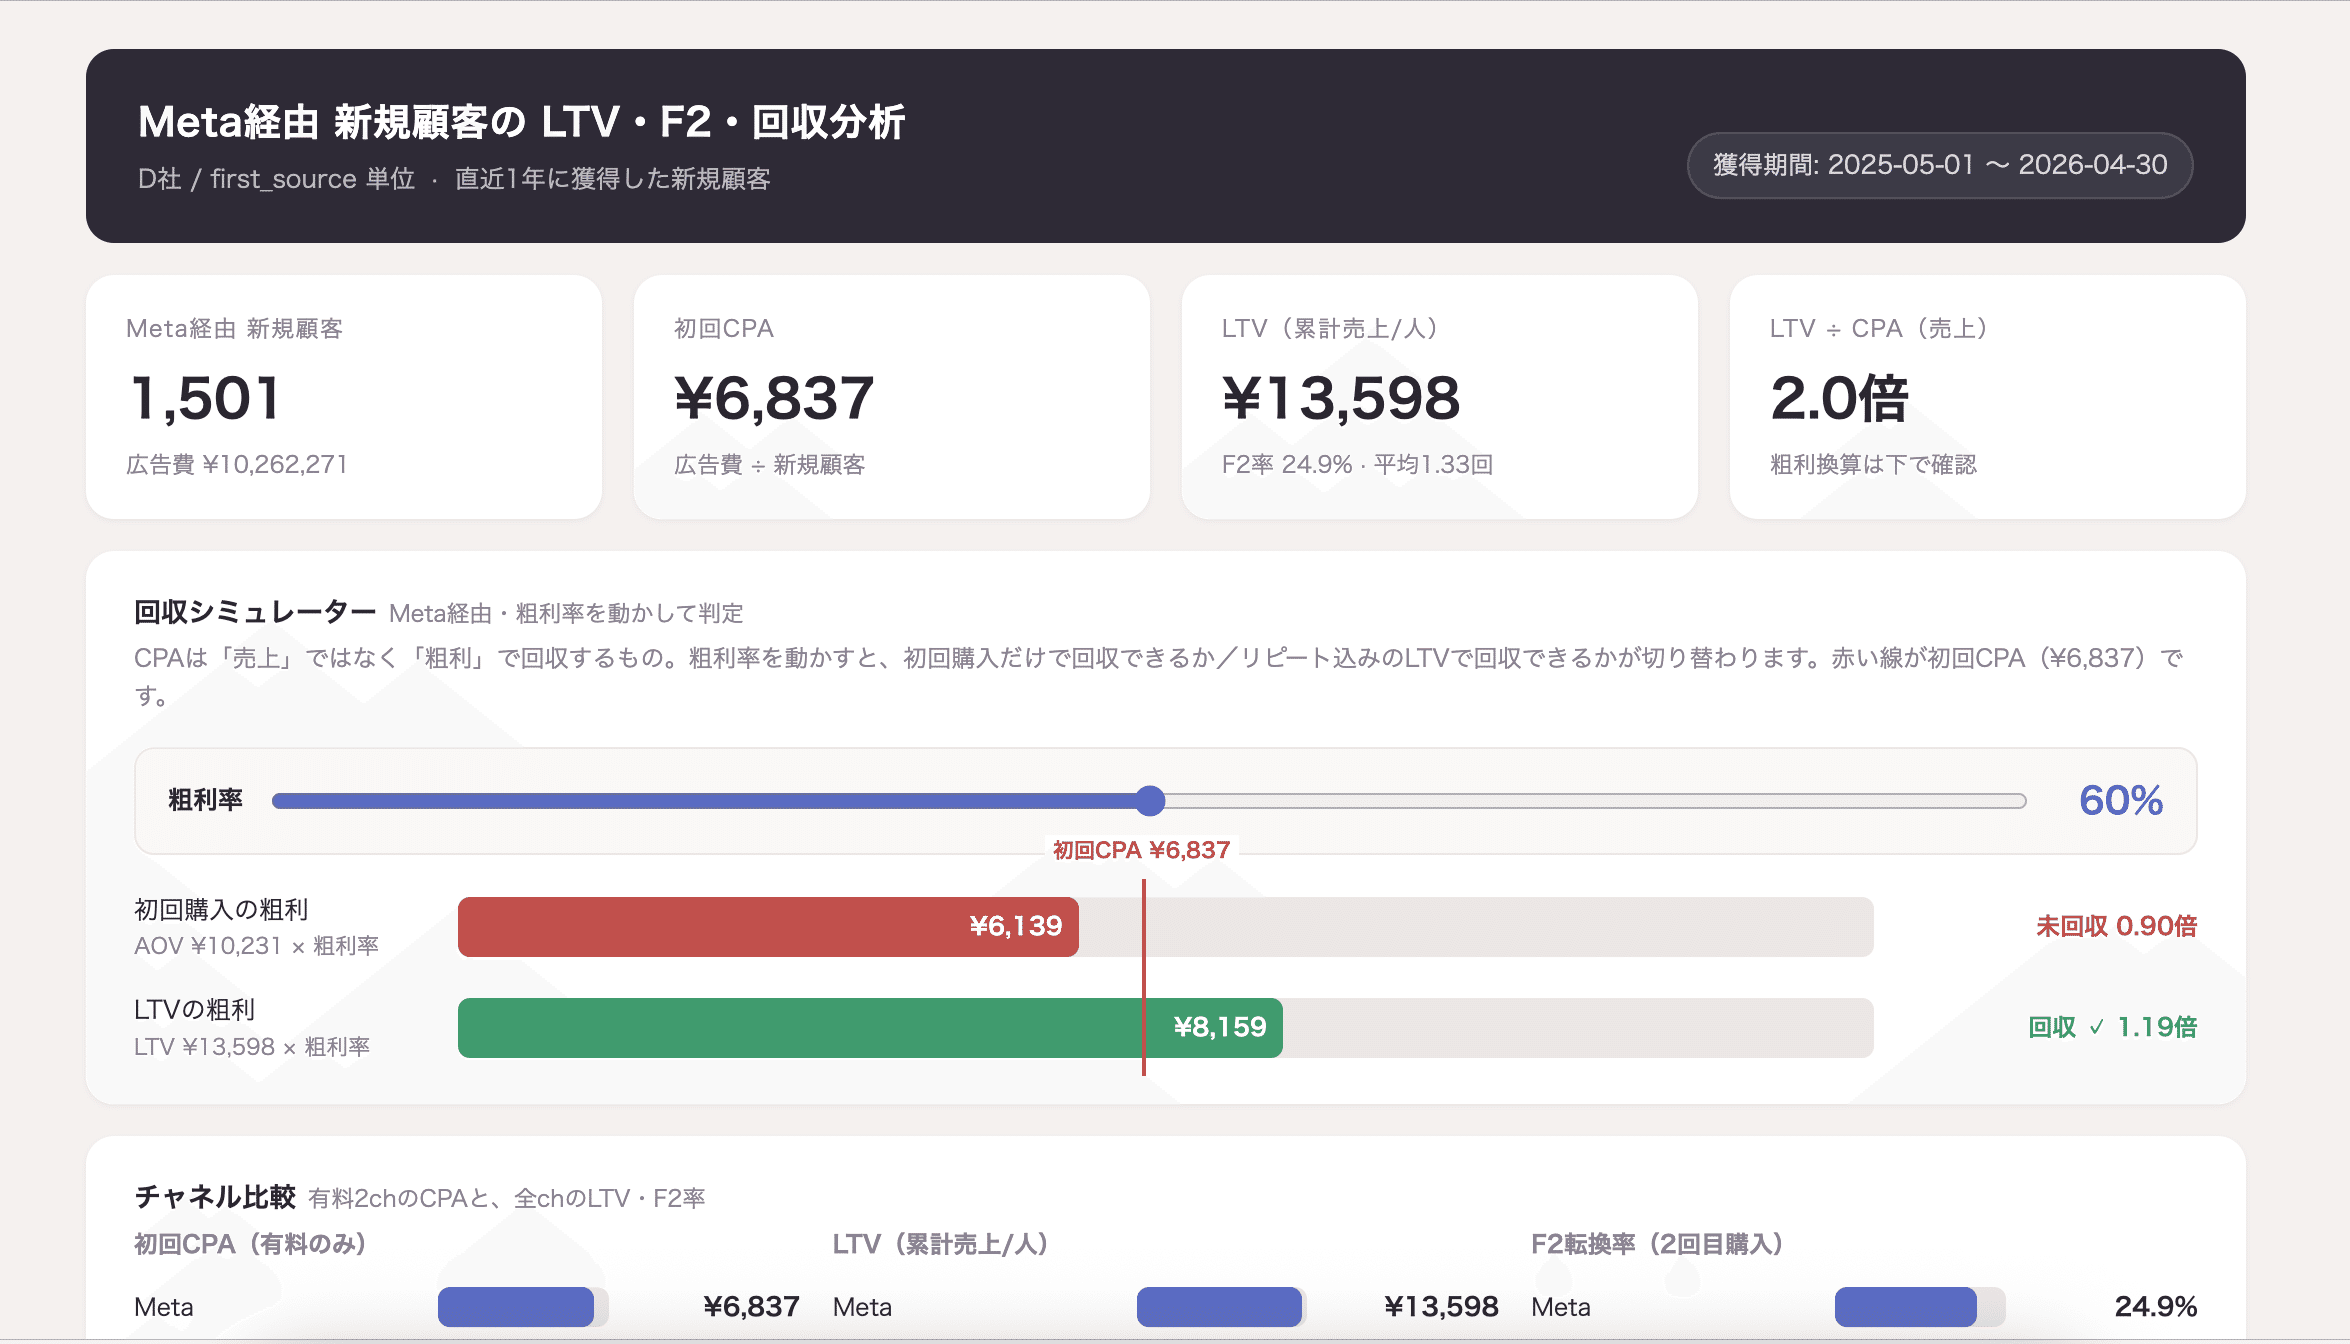Viewport: 2350px width, 1344px height.
Task: Click the 回収シミュレーター heading
Action: tap(255, 612)
